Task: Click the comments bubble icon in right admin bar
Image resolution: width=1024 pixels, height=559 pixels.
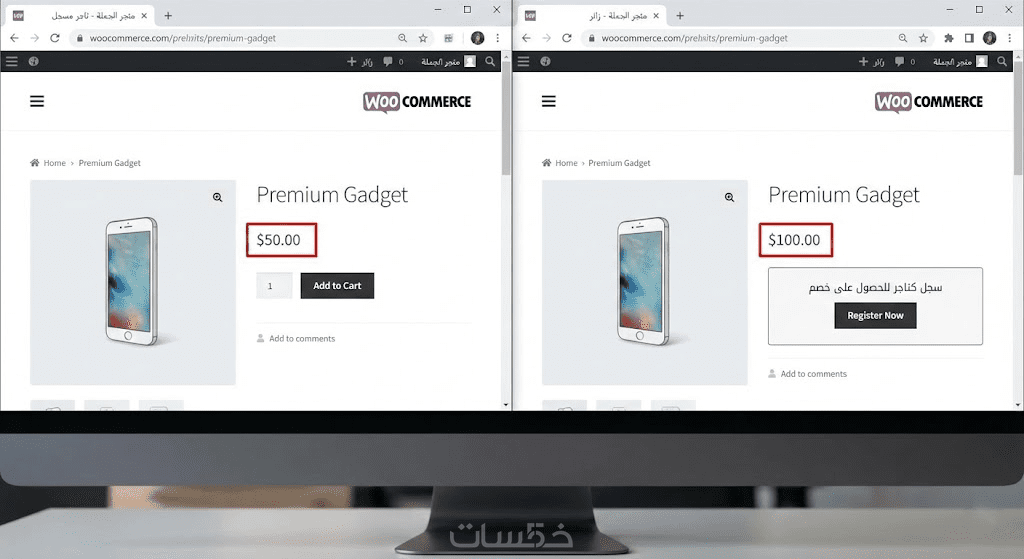Action: click(899, 61)
